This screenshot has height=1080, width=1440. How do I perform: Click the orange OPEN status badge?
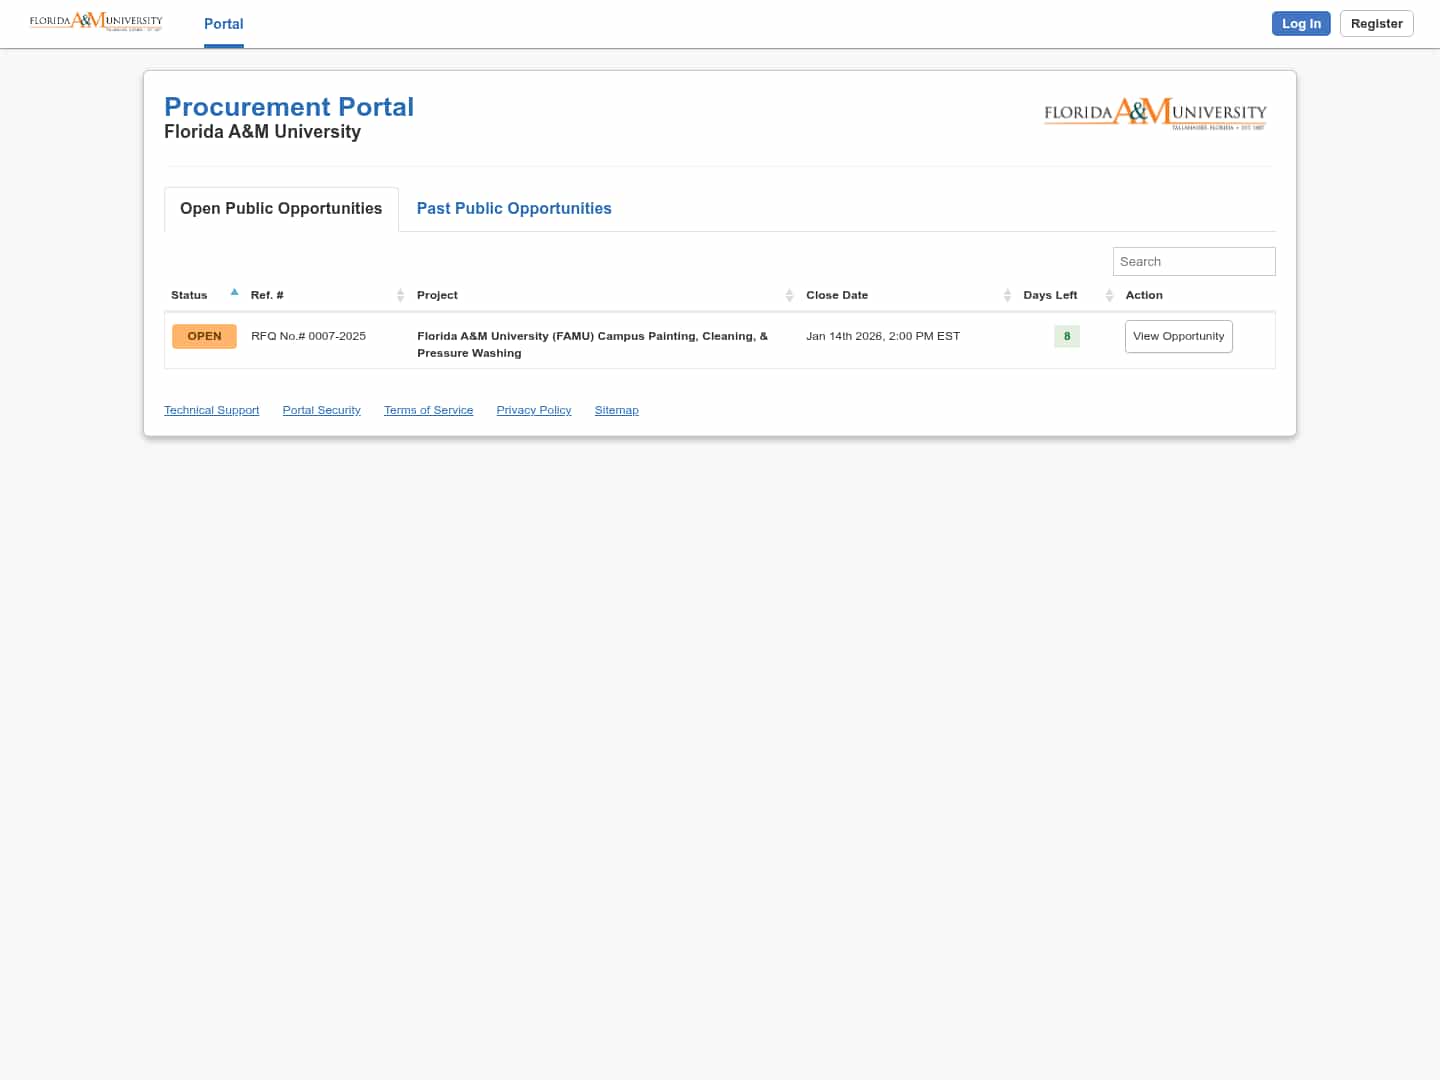click(204, 337)
